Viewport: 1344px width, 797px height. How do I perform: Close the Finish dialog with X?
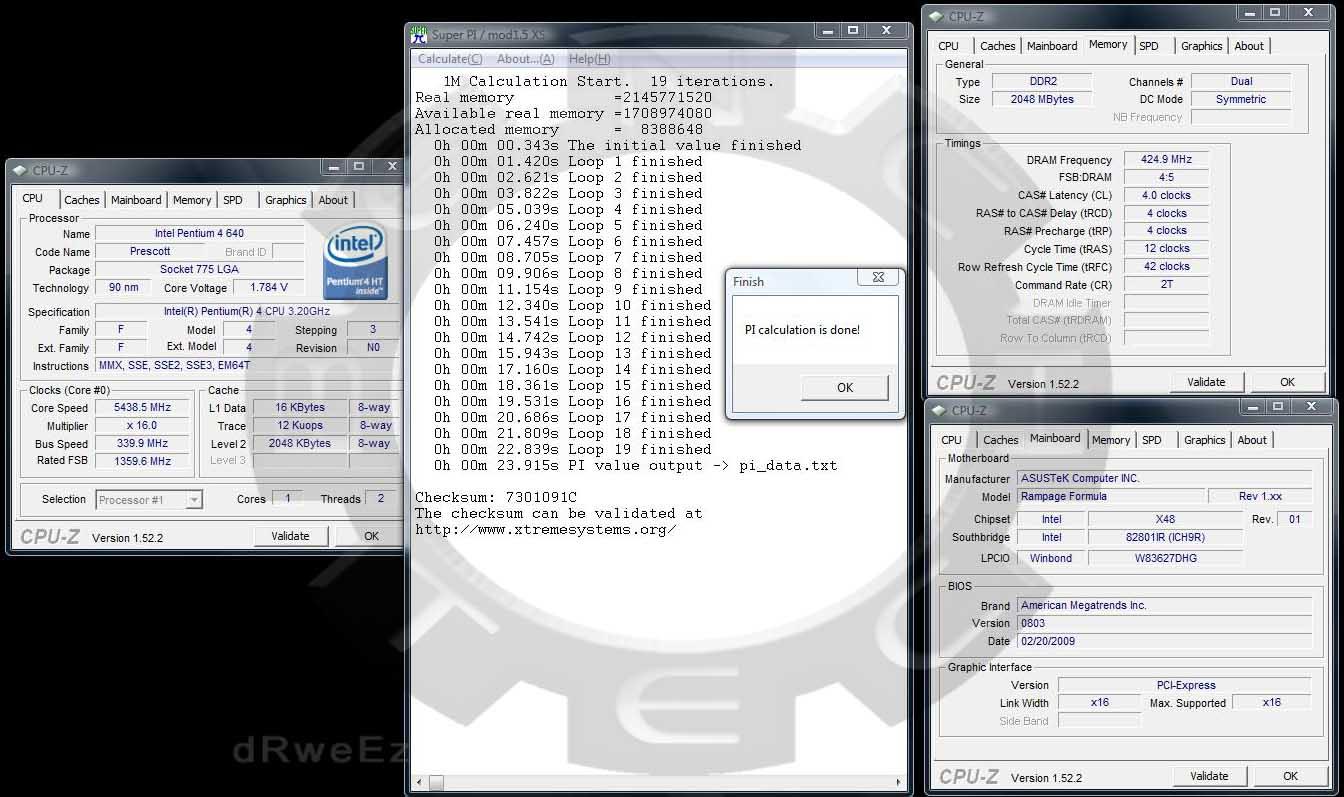pyautogui.click(x=878, y=279)
